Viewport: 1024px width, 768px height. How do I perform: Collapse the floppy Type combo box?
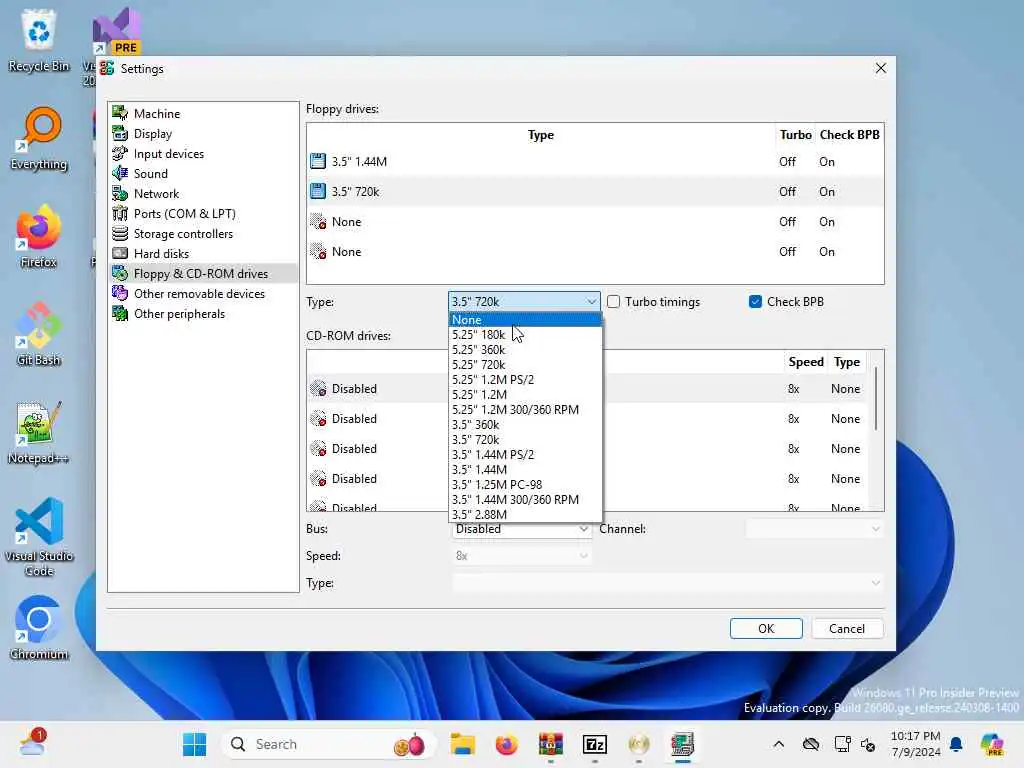click(x=524, y=301)
